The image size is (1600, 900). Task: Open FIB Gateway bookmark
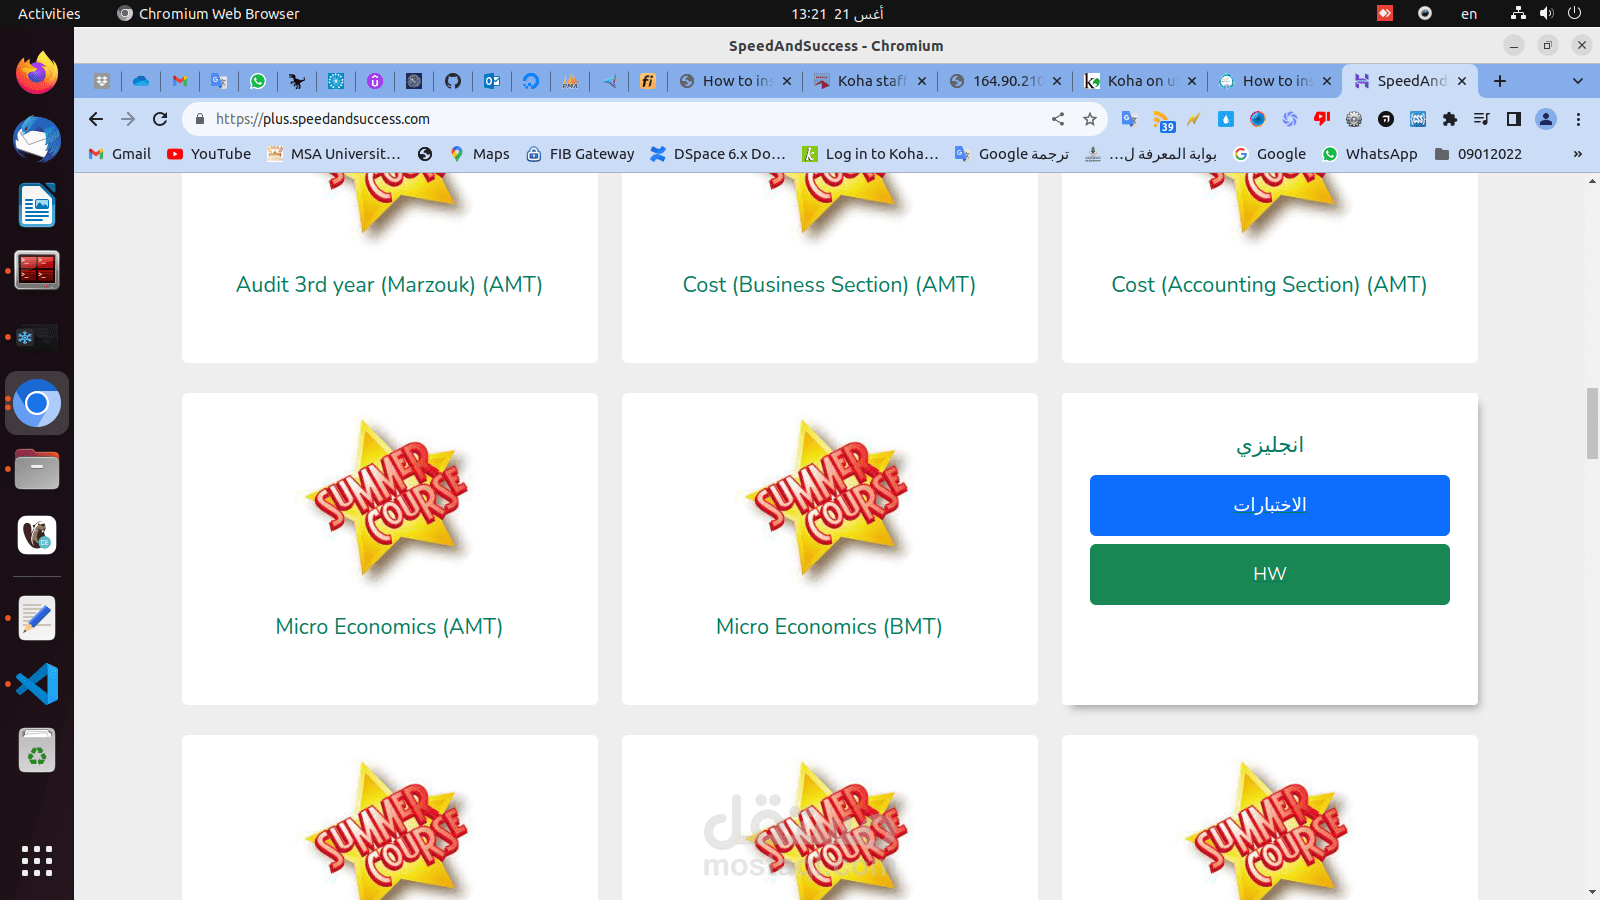coord(580,154)
